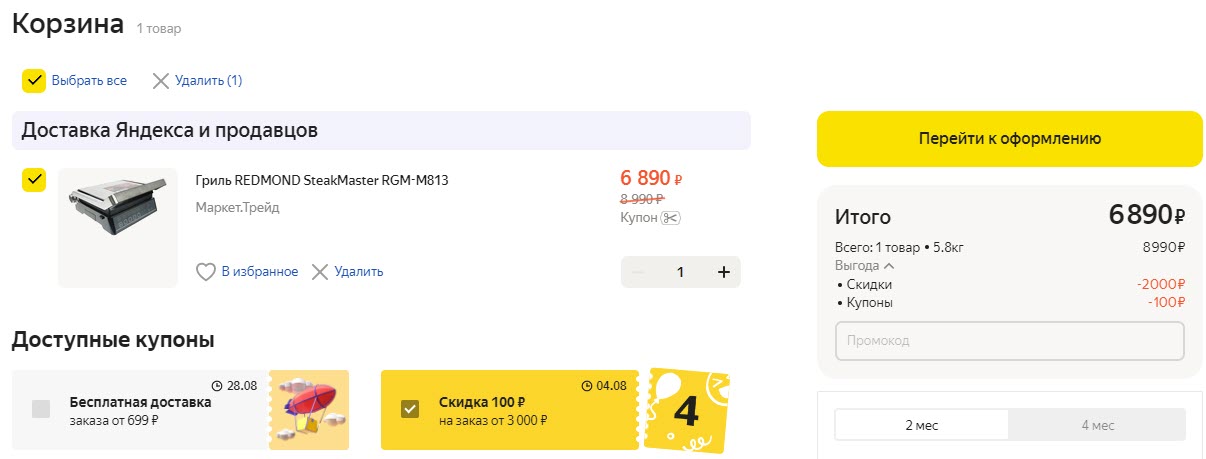Open the grill product thumbnail image
Image resolution: width=1206 pixels, height=459 pixels.
(117, 227)
